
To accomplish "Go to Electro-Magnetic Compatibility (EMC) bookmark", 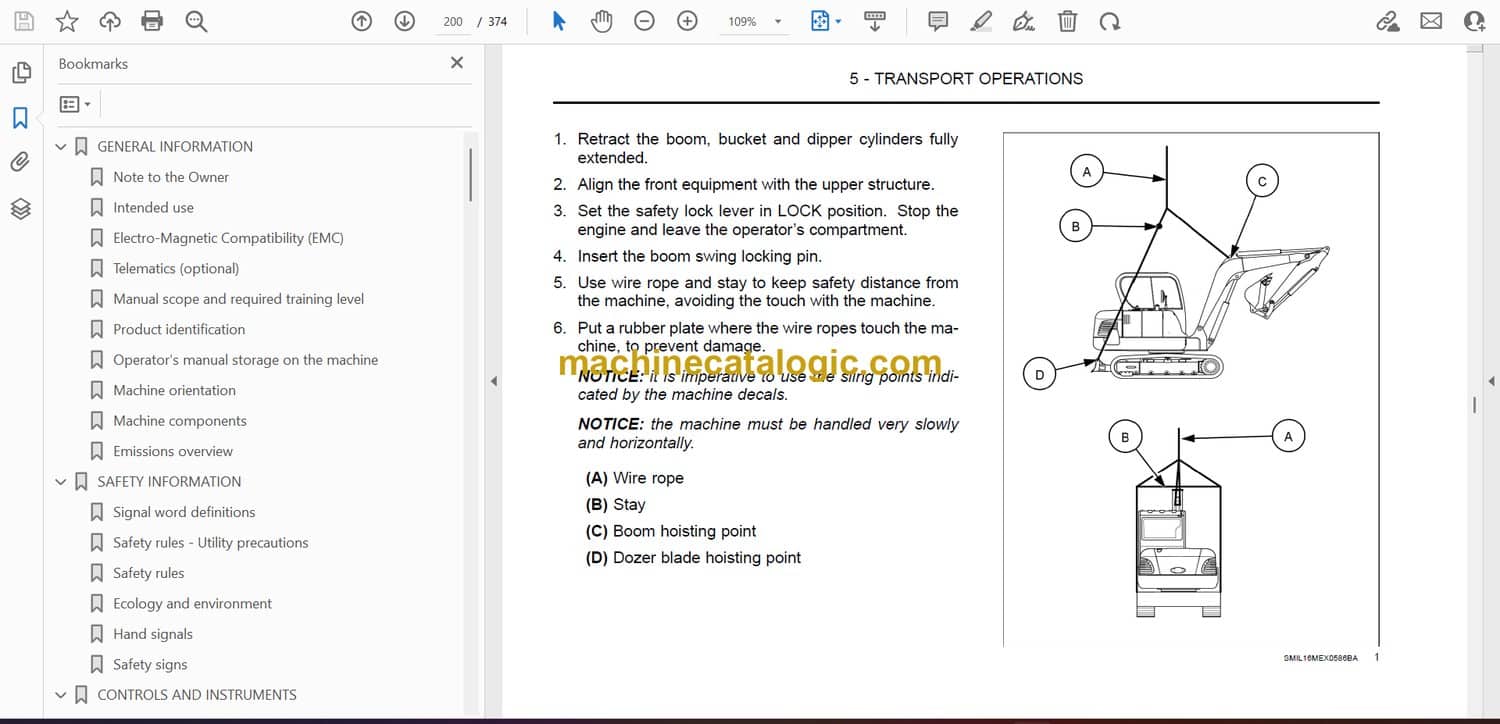I will (x=228, y=238).
